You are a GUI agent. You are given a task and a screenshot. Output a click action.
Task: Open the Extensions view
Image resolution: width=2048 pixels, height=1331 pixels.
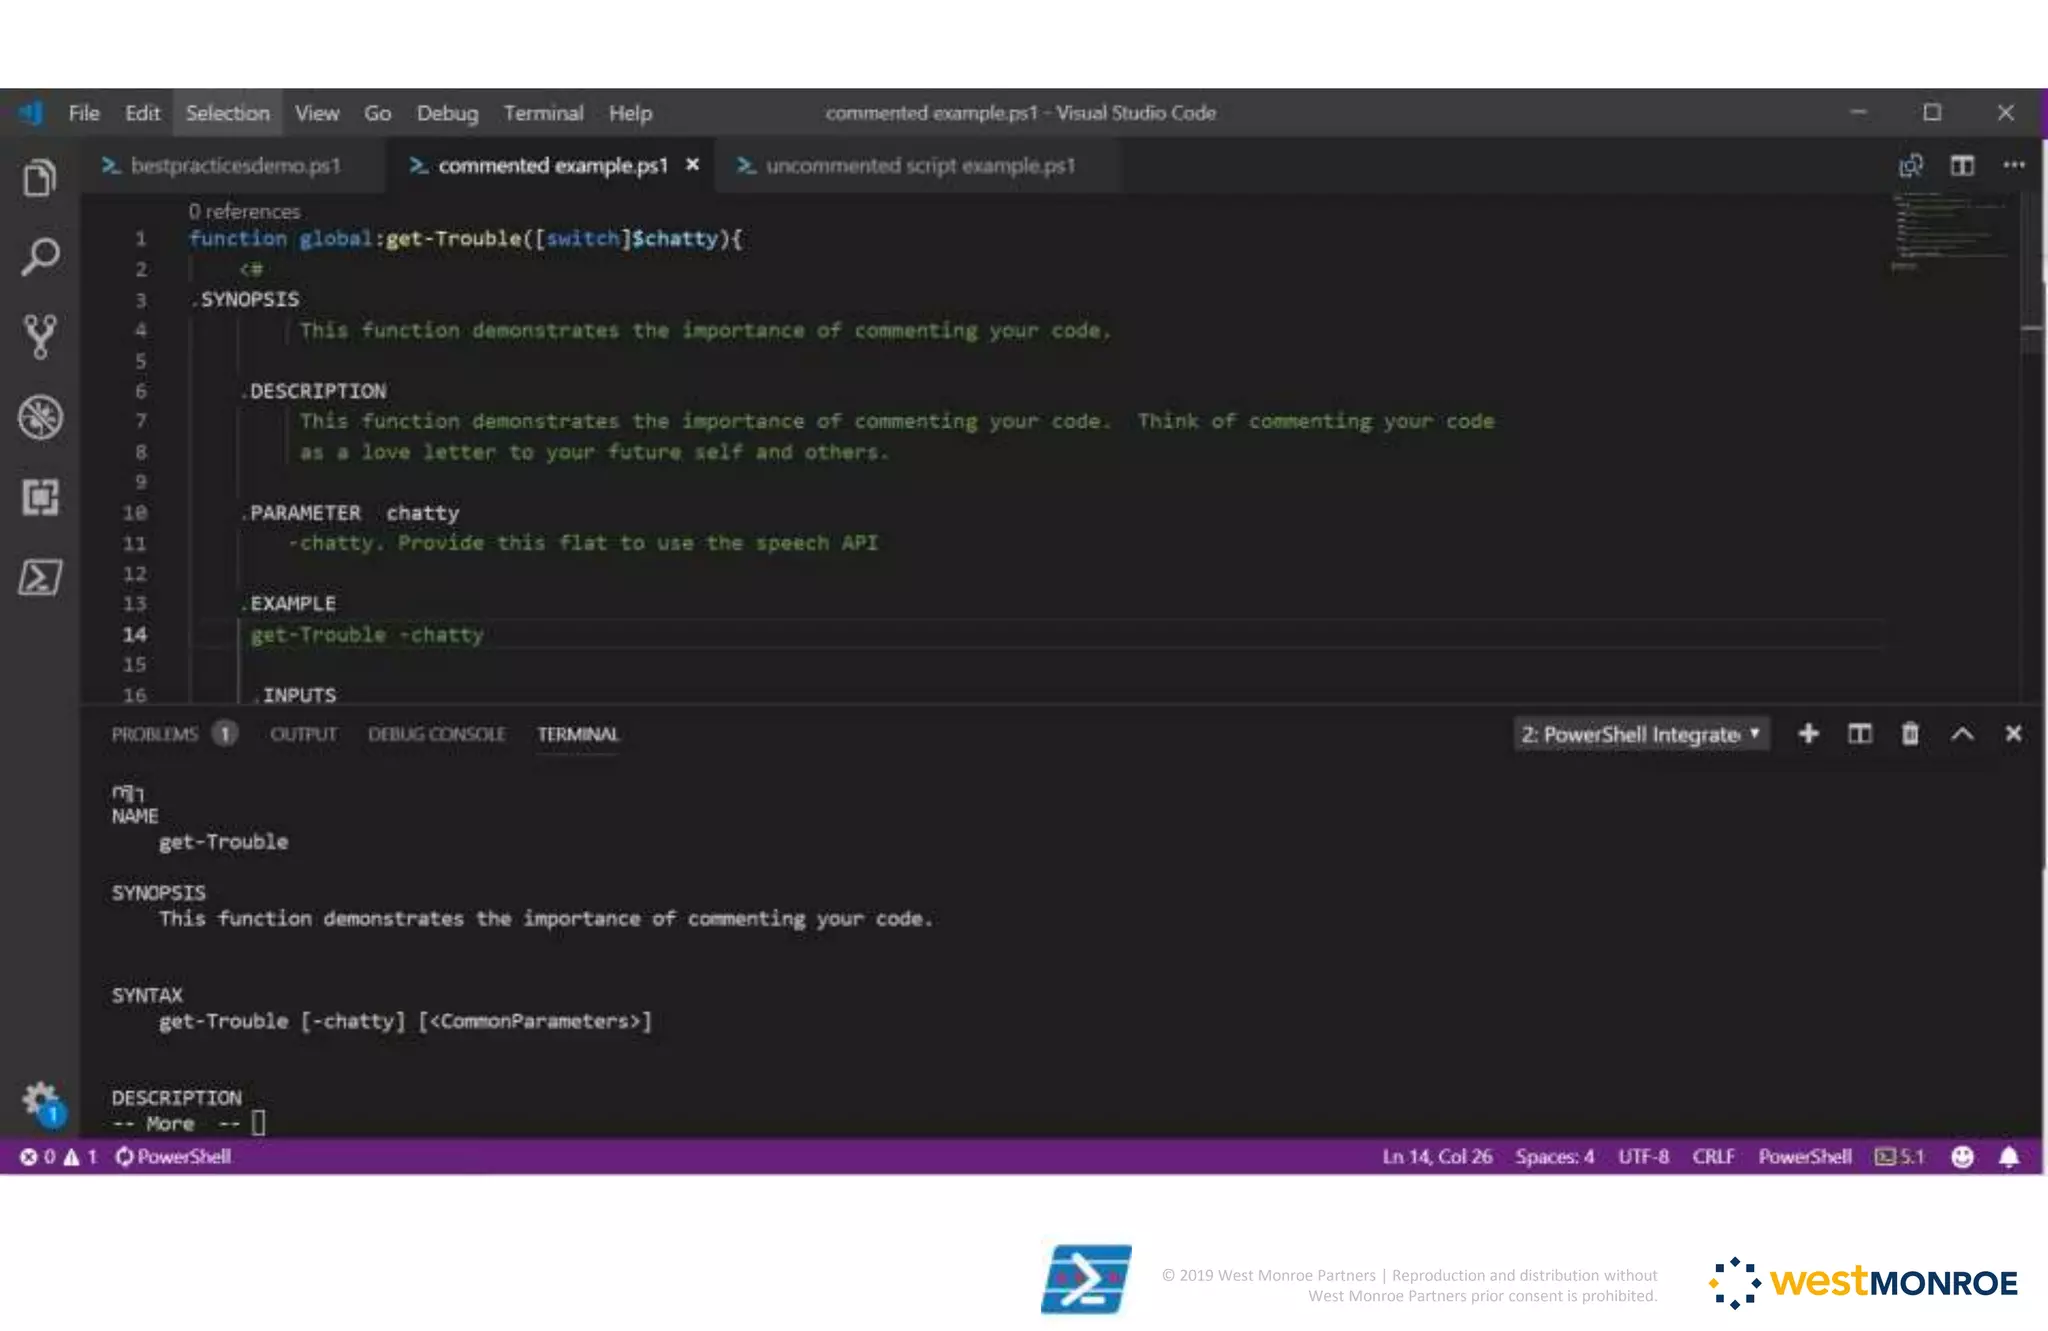click(x=40, y=497)
